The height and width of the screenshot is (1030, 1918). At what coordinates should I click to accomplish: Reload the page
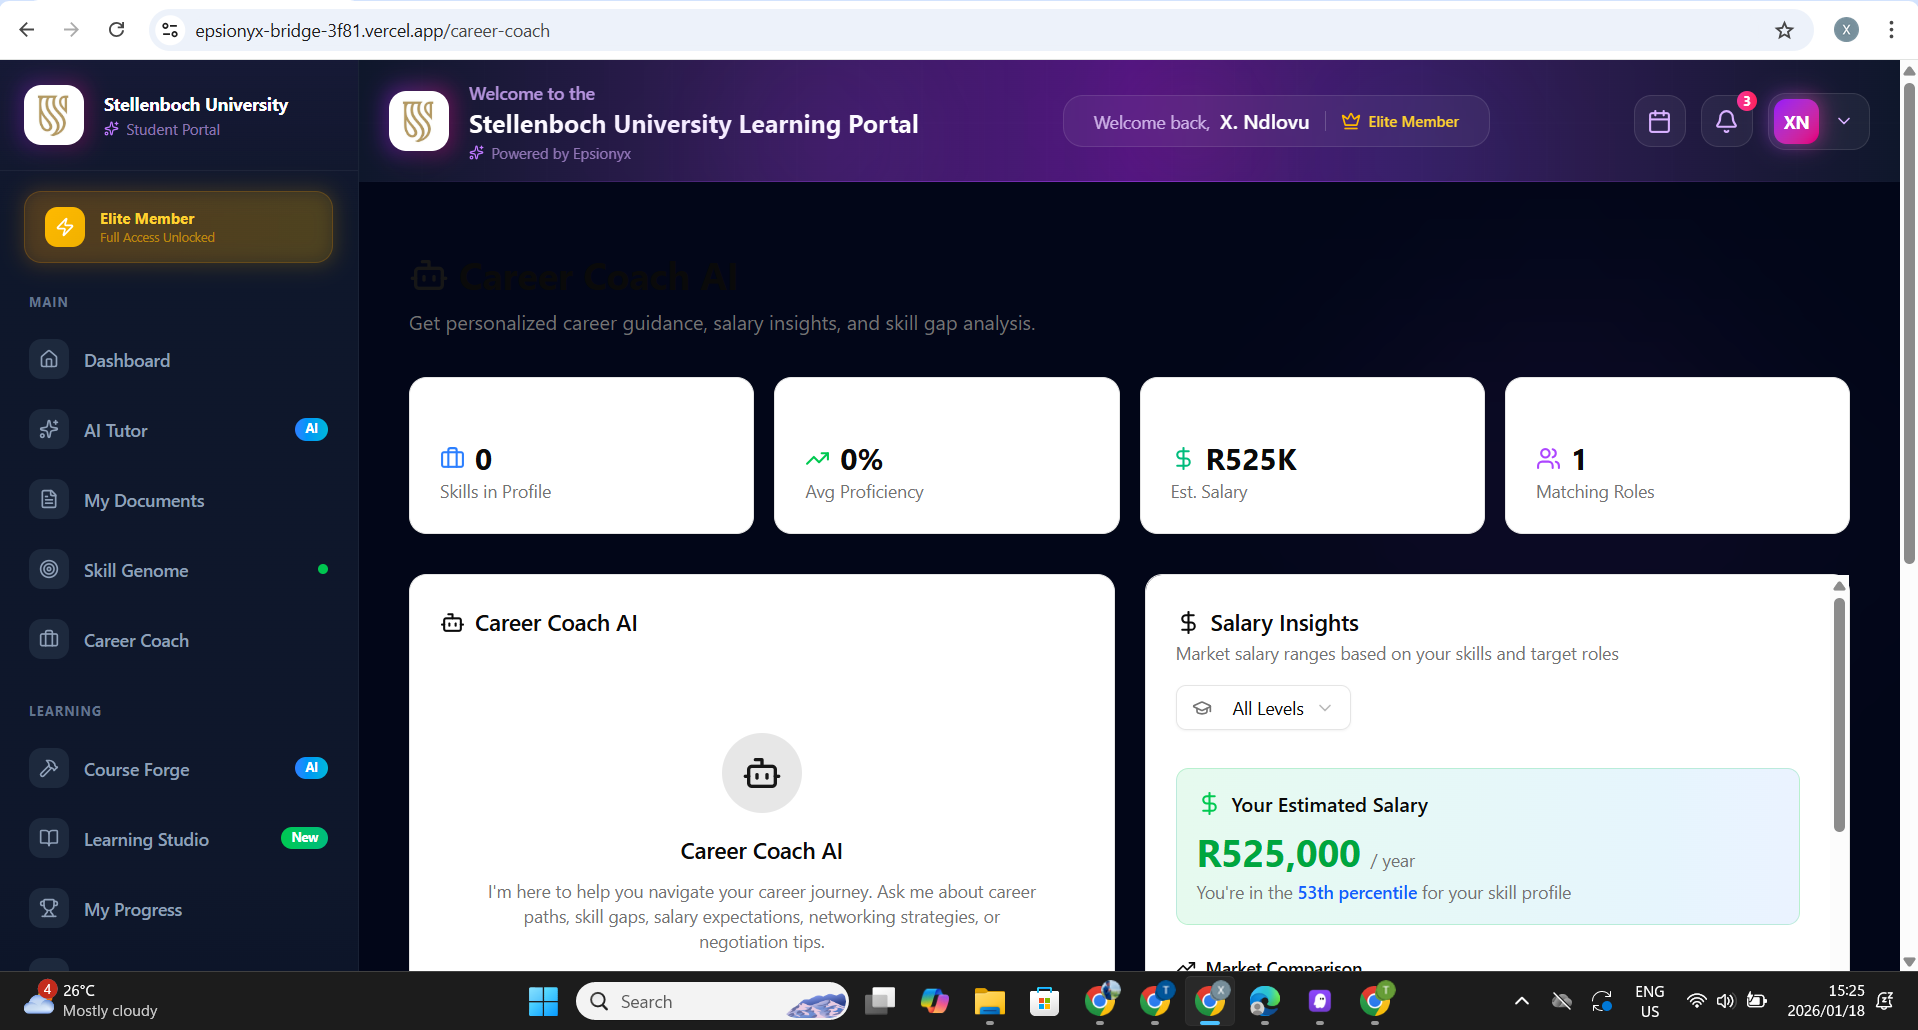click(117, 30)
